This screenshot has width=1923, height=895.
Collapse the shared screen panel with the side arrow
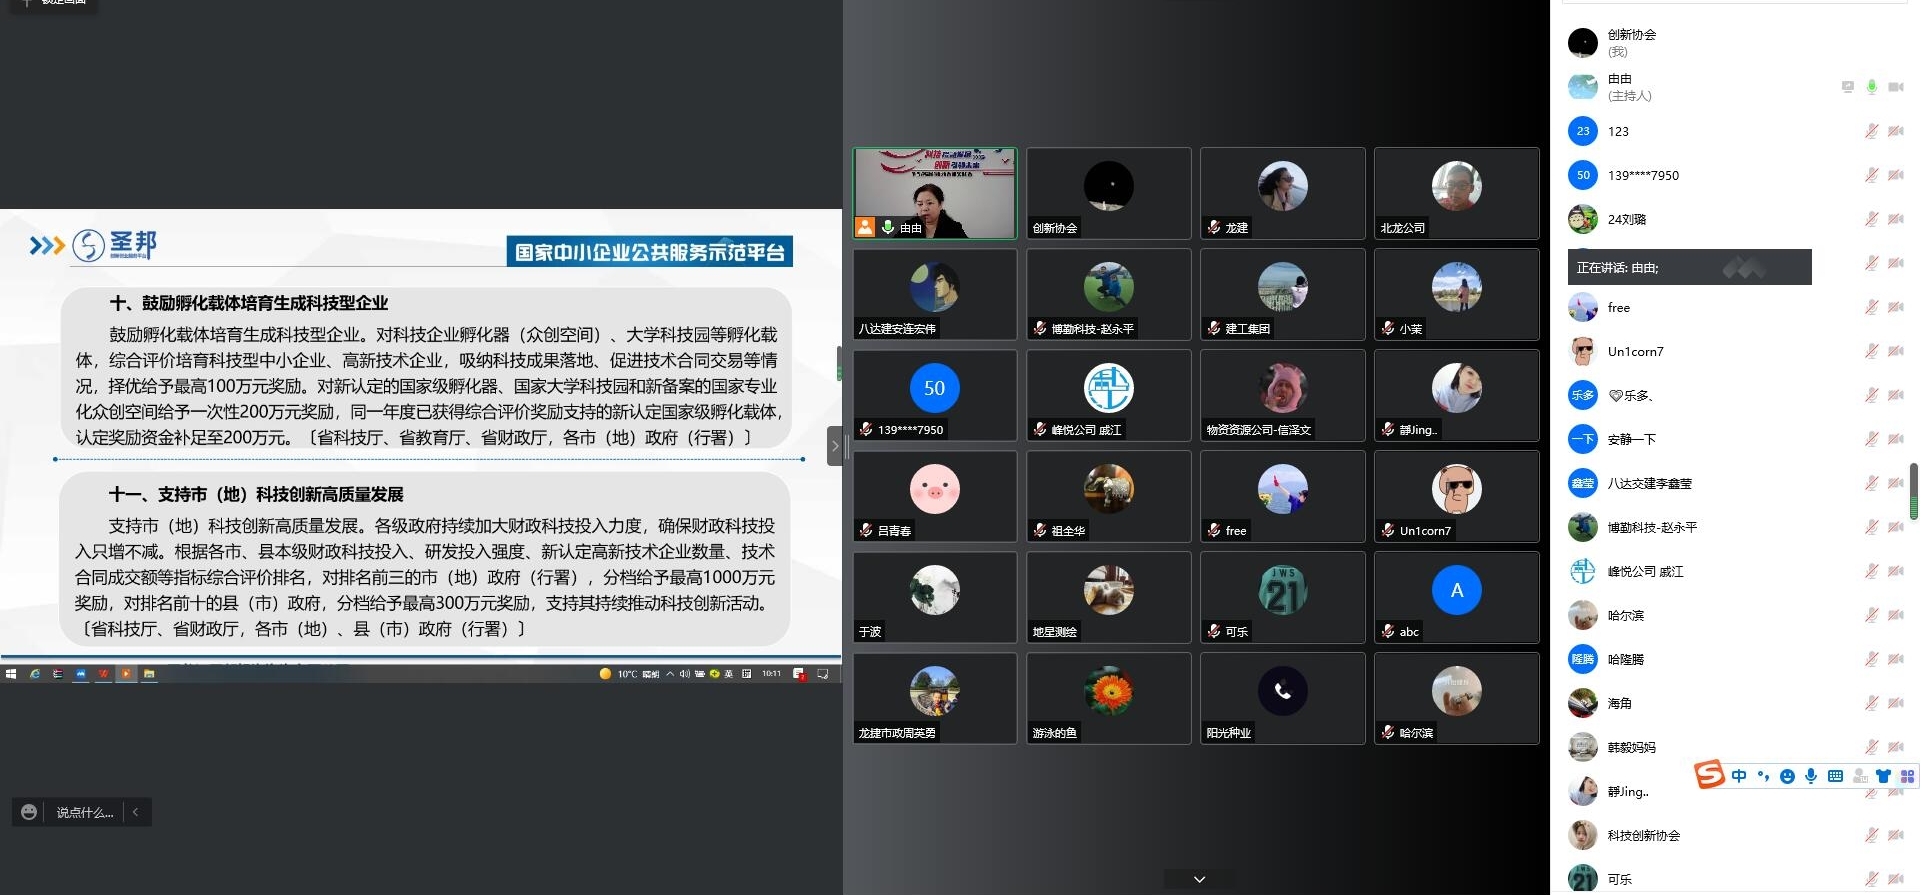(x=835, y=446)
